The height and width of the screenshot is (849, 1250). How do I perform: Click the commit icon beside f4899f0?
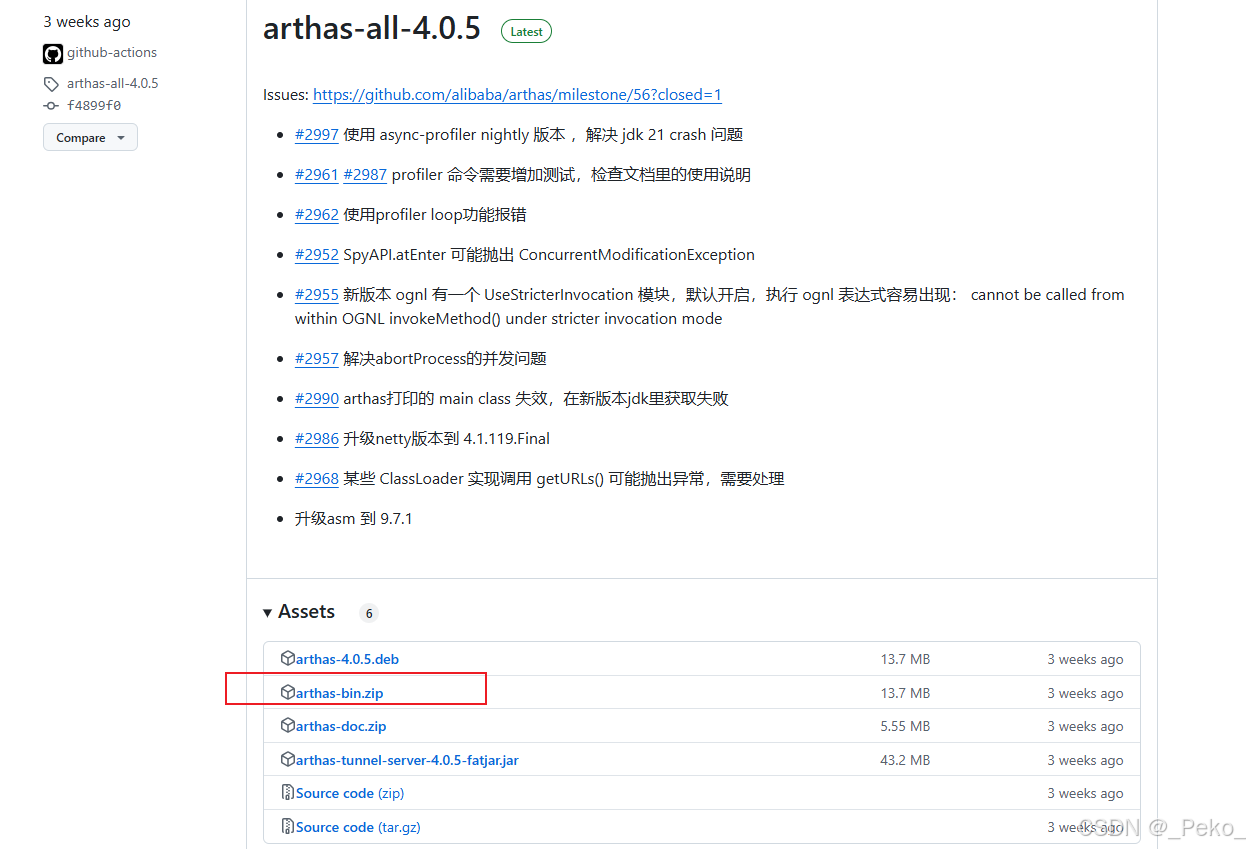pyautogui.click(x=51, y=105)
